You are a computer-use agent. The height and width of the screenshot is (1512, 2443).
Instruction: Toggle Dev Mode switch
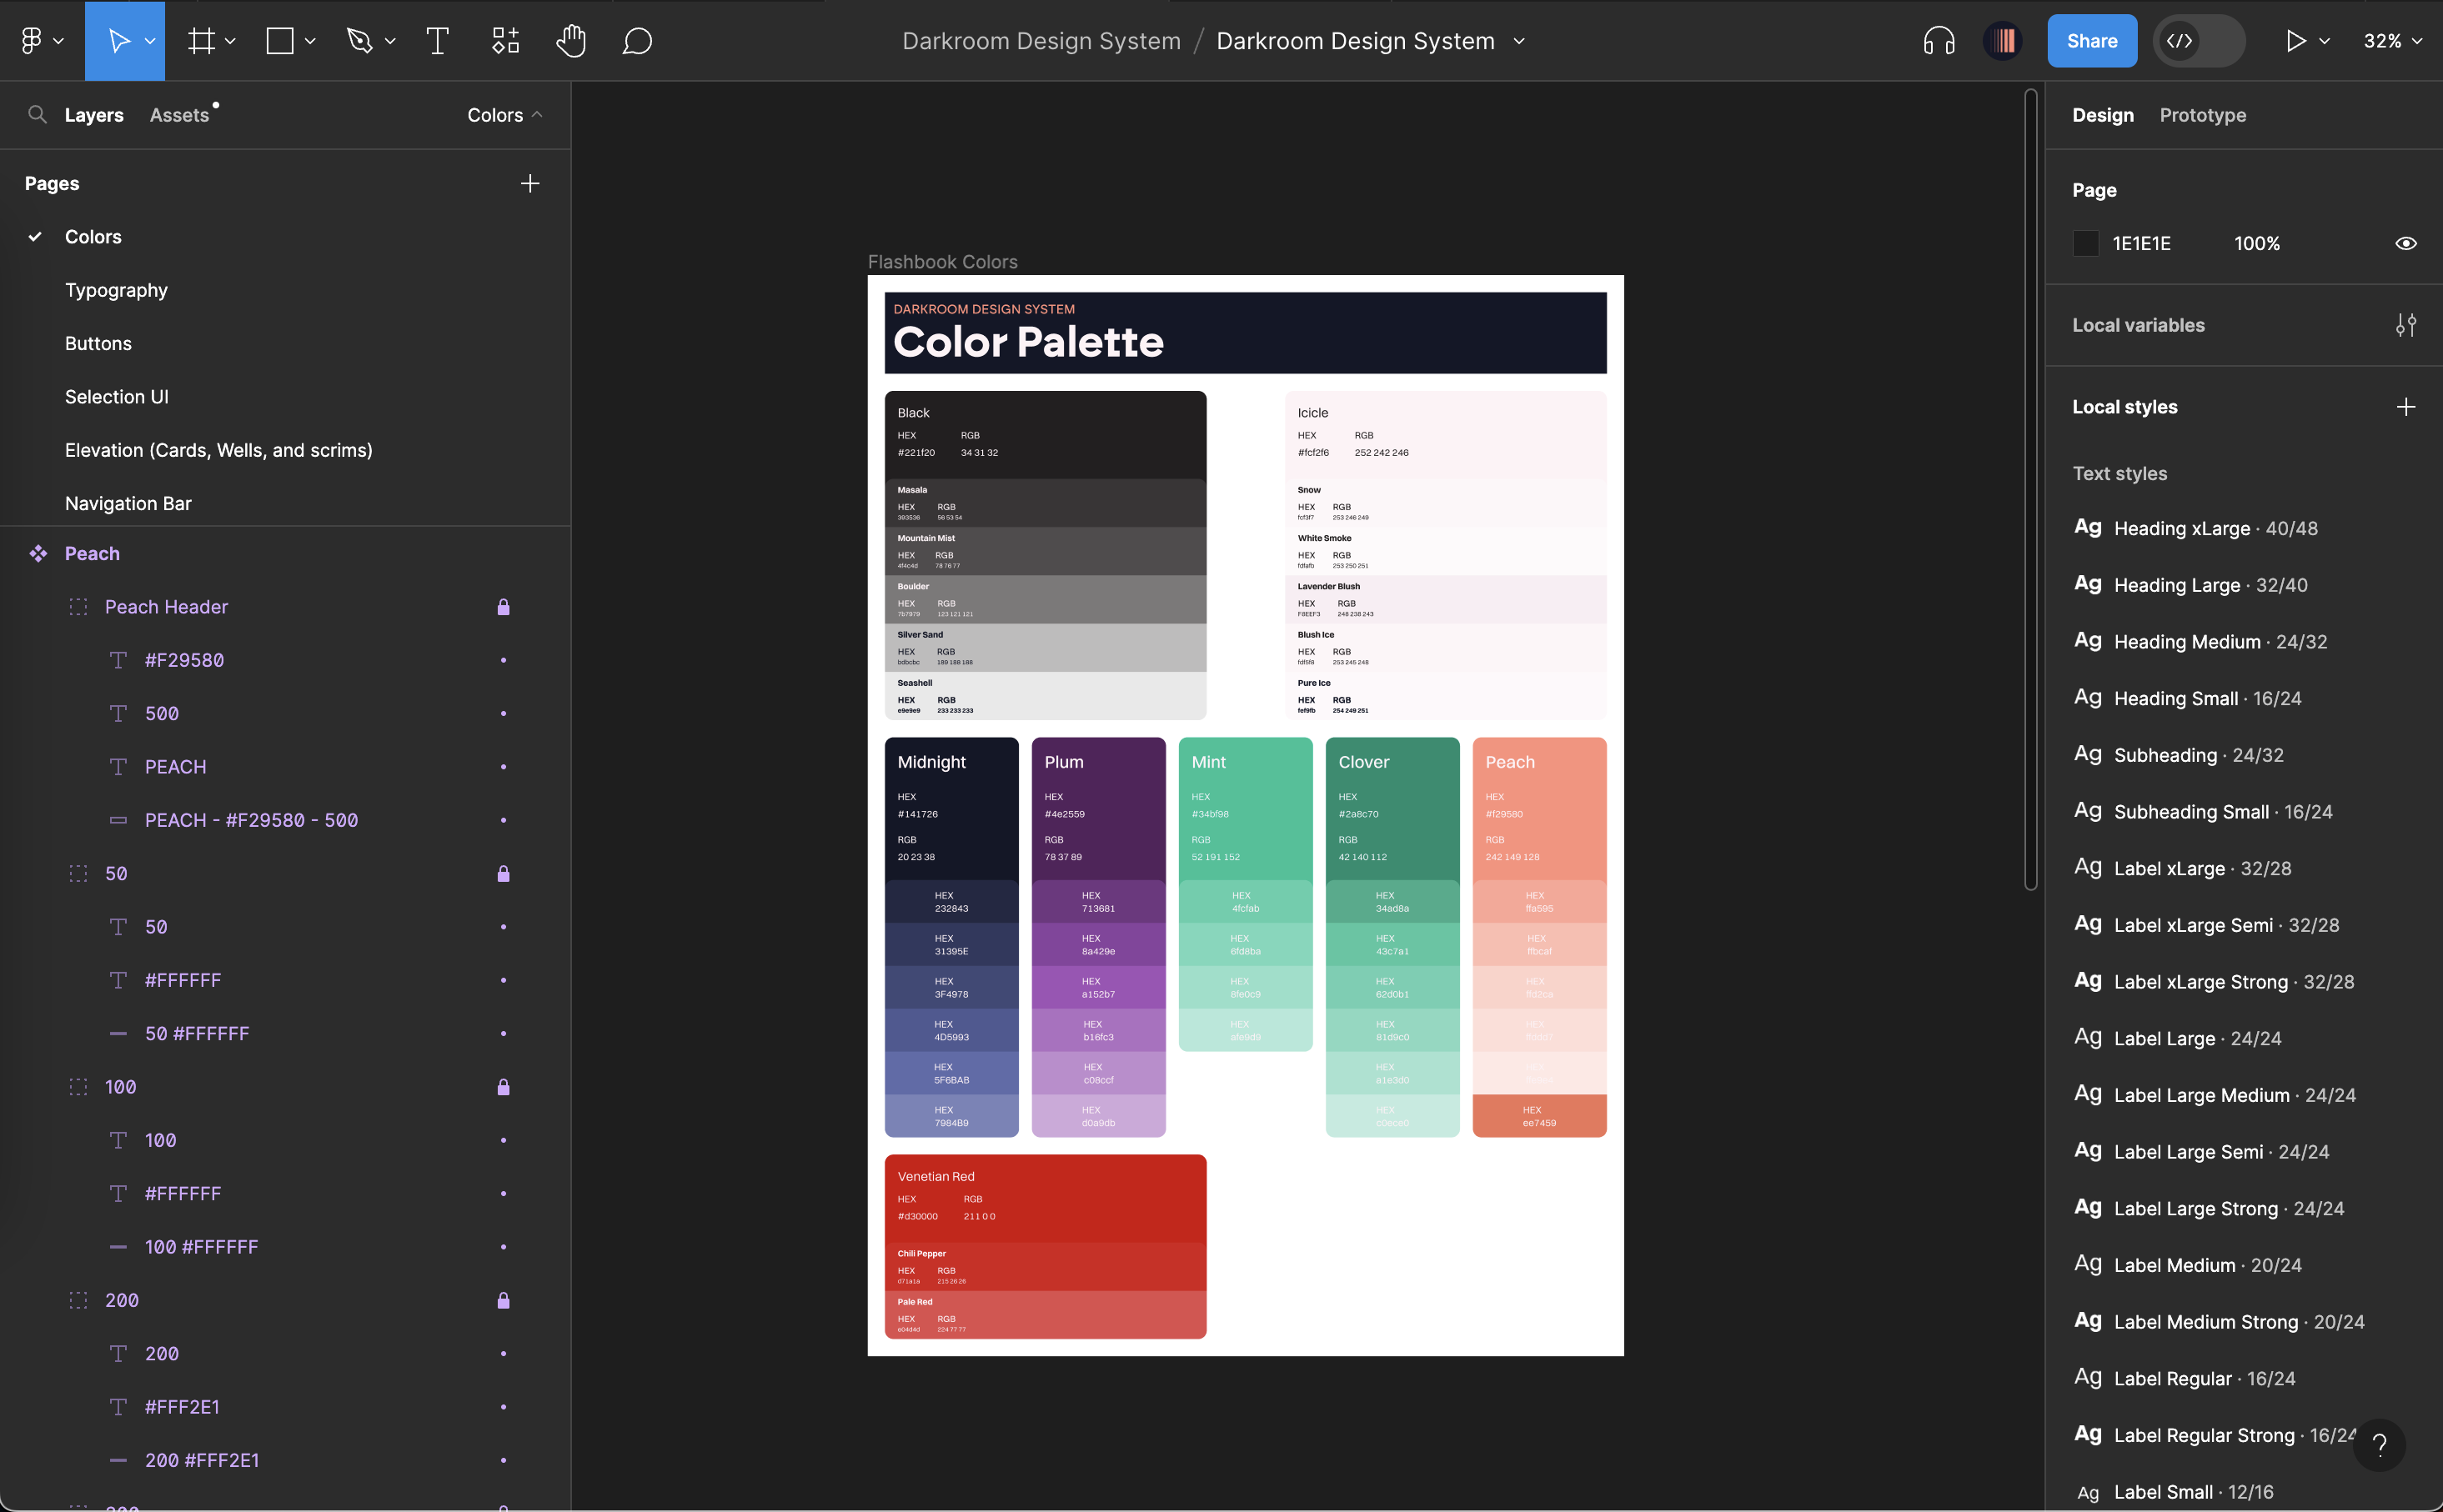coord(2198,41)
